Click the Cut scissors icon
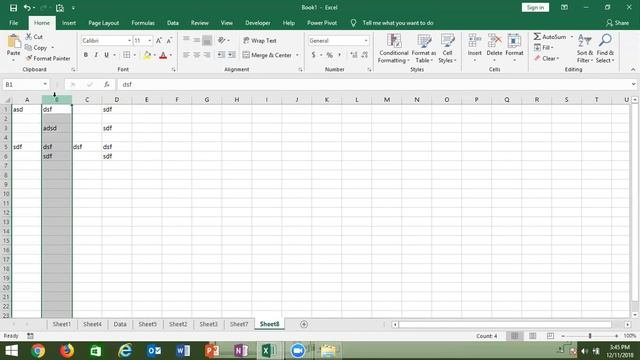This screenshot has height=360, width=640. [29, 37]
